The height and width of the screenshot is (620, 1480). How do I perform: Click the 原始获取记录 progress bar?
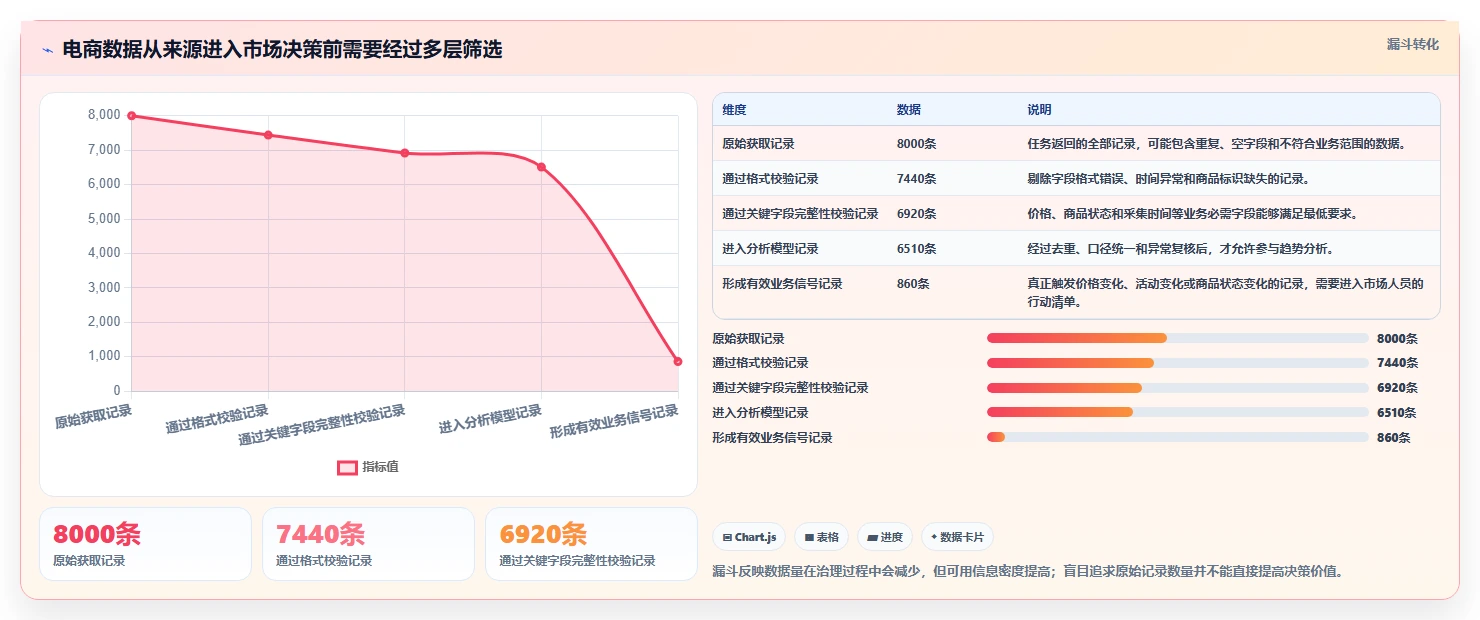point(1177,338)
